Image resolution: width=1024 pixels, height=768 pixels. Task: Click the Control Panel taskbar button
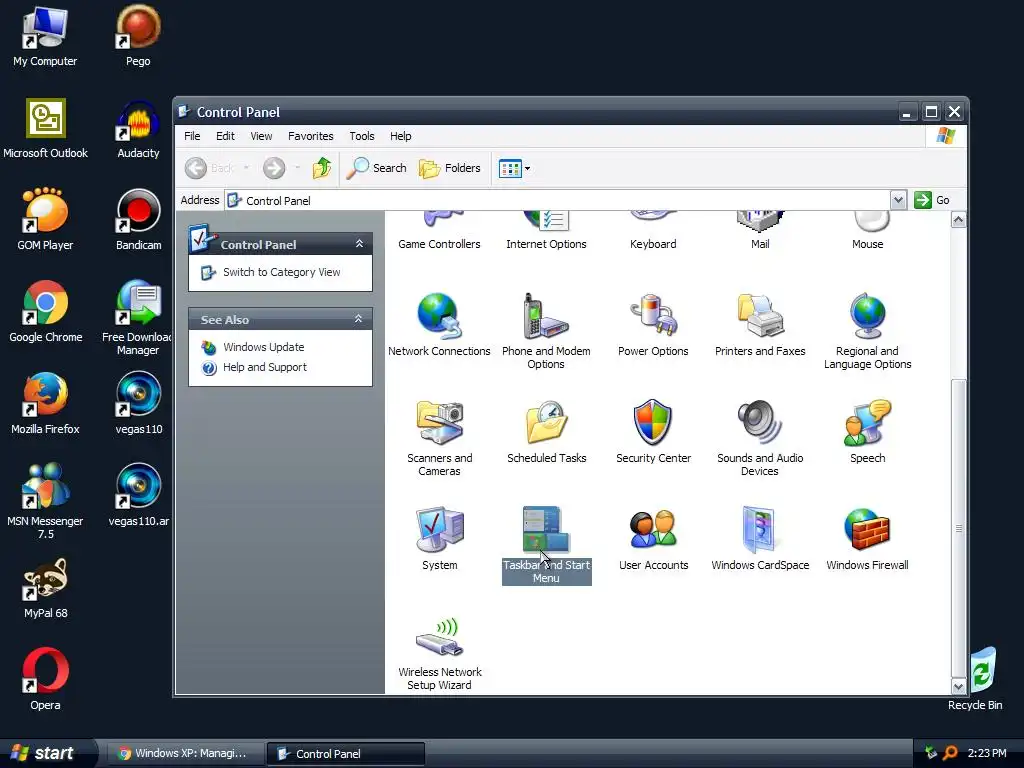pyautogui.click(x=346, y=754)
